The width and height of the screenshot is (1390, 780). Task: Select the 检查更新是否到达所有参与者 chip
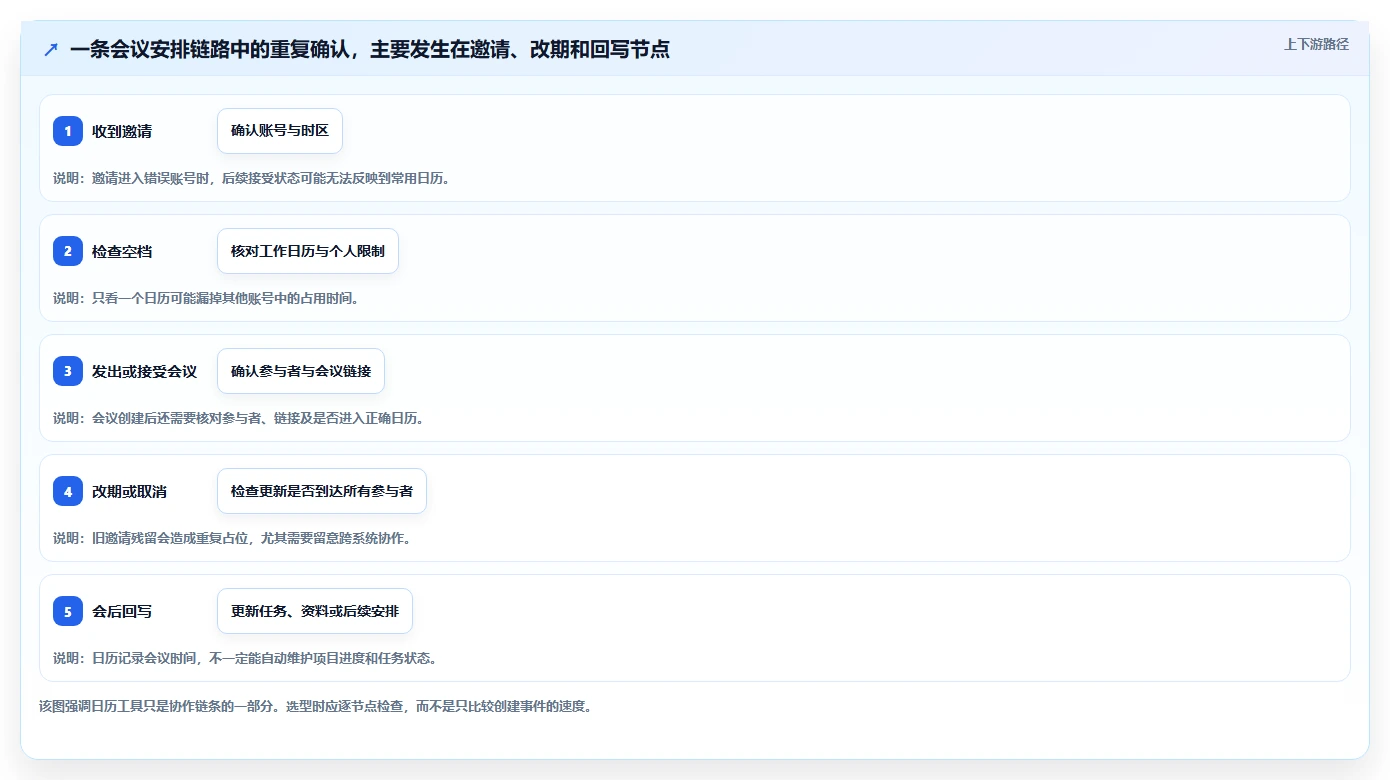322,491
